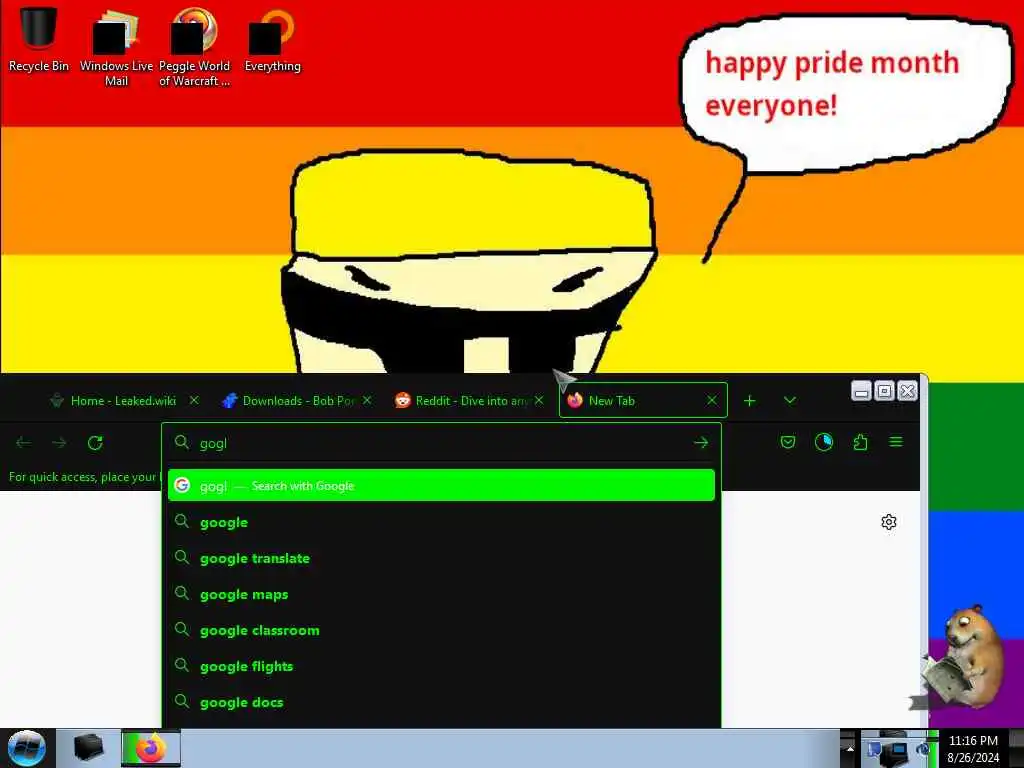
Task: Close the Downloads - Bob tab
Action: click(x=367, y=400)
